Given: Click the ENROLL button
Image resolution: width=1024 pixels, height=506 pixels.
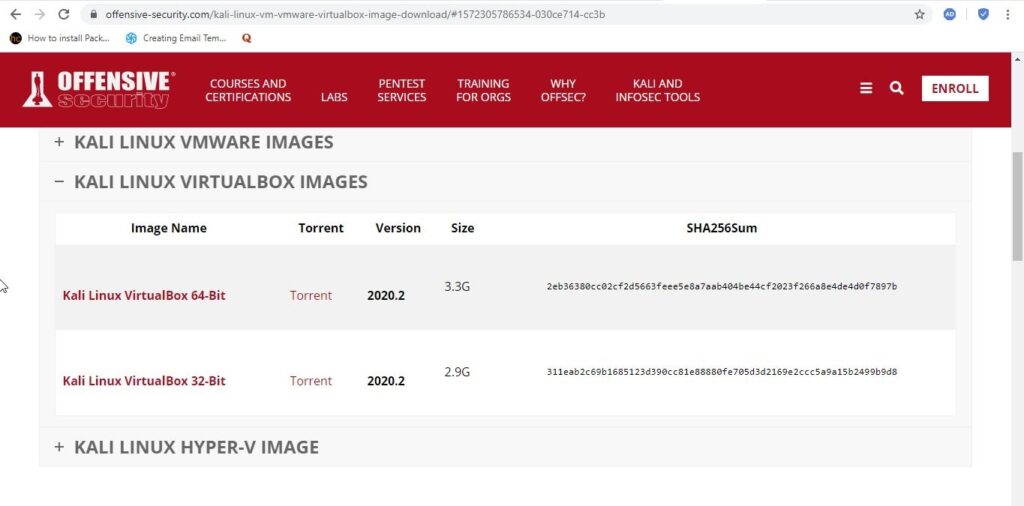Looking at the screenshot, I should pyautogui.click(x=955, y=89).
